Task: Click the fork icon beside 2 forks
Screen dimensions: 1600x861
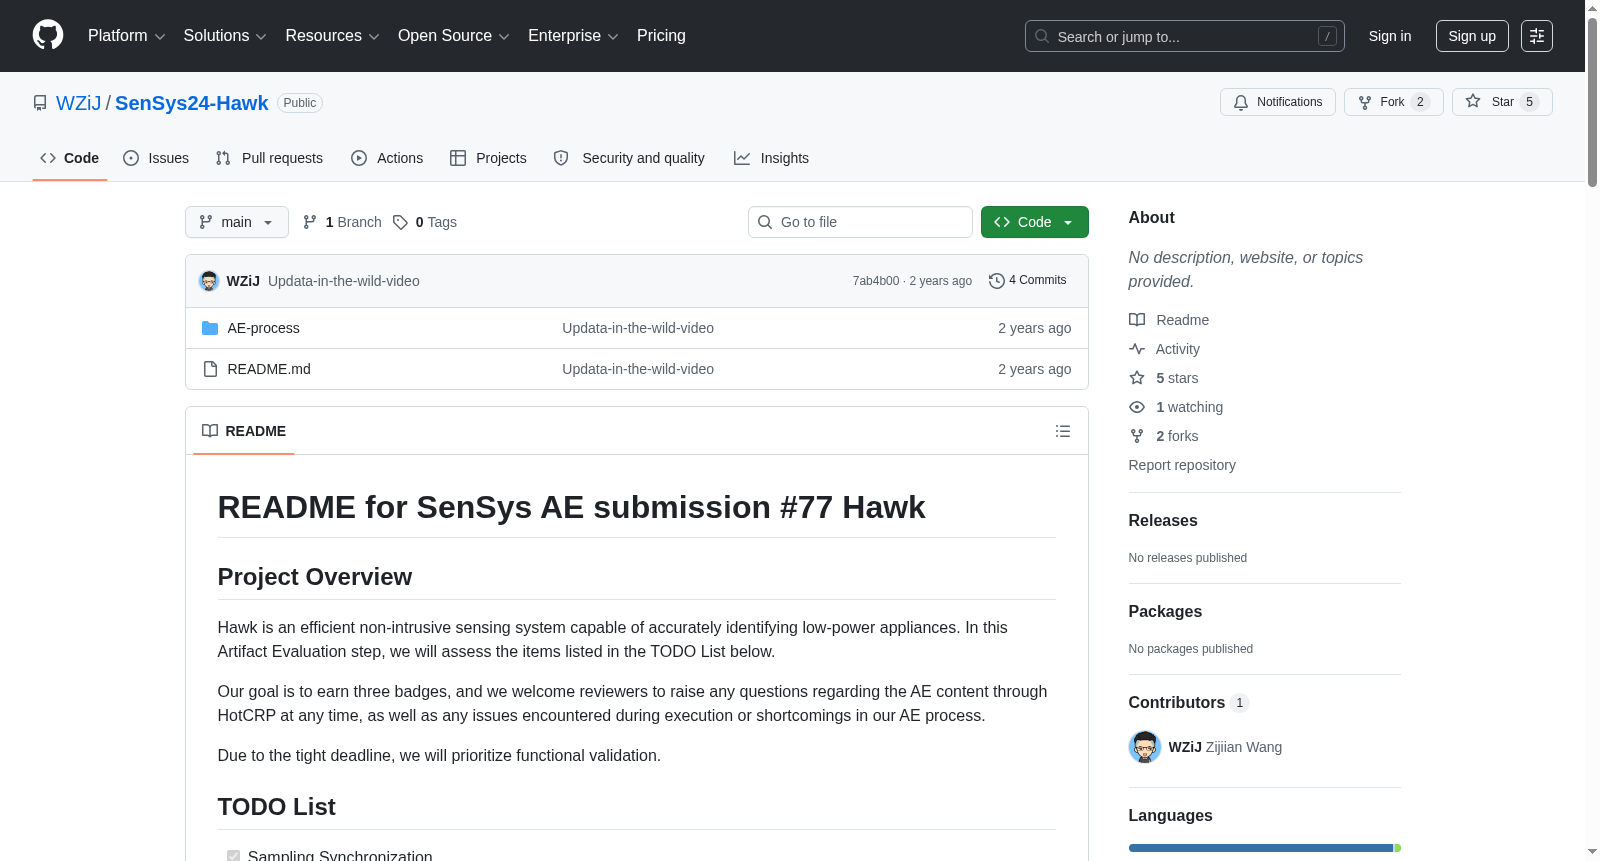Action: (x=1137, y=436)
